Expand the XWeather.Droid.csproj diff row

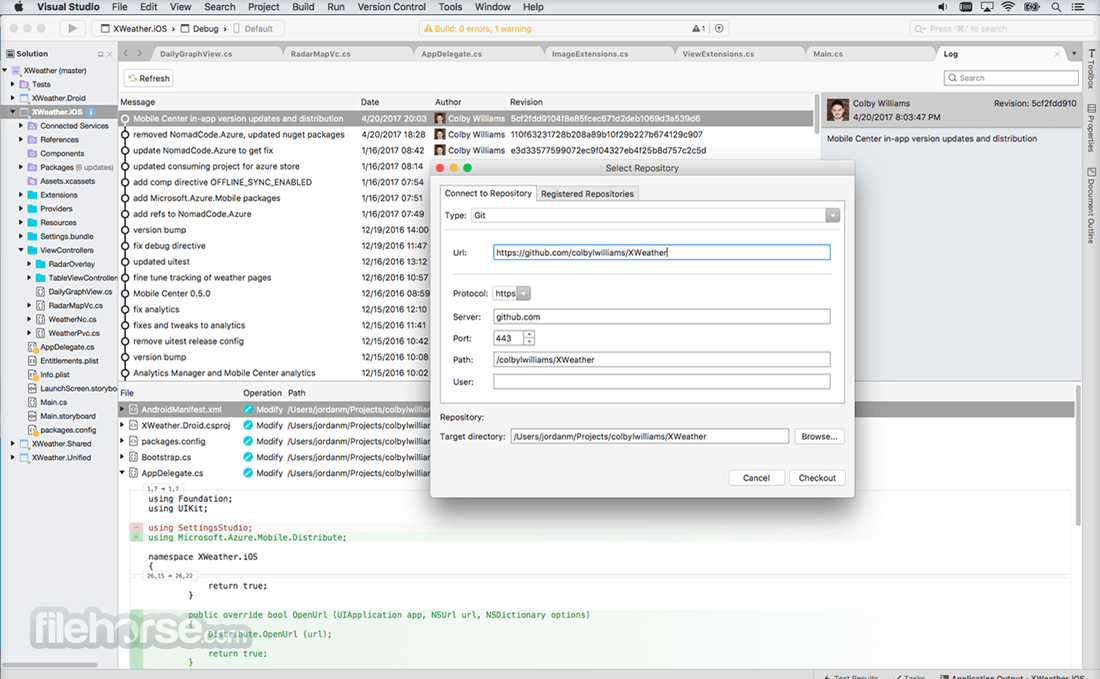[x=122, y=425]
